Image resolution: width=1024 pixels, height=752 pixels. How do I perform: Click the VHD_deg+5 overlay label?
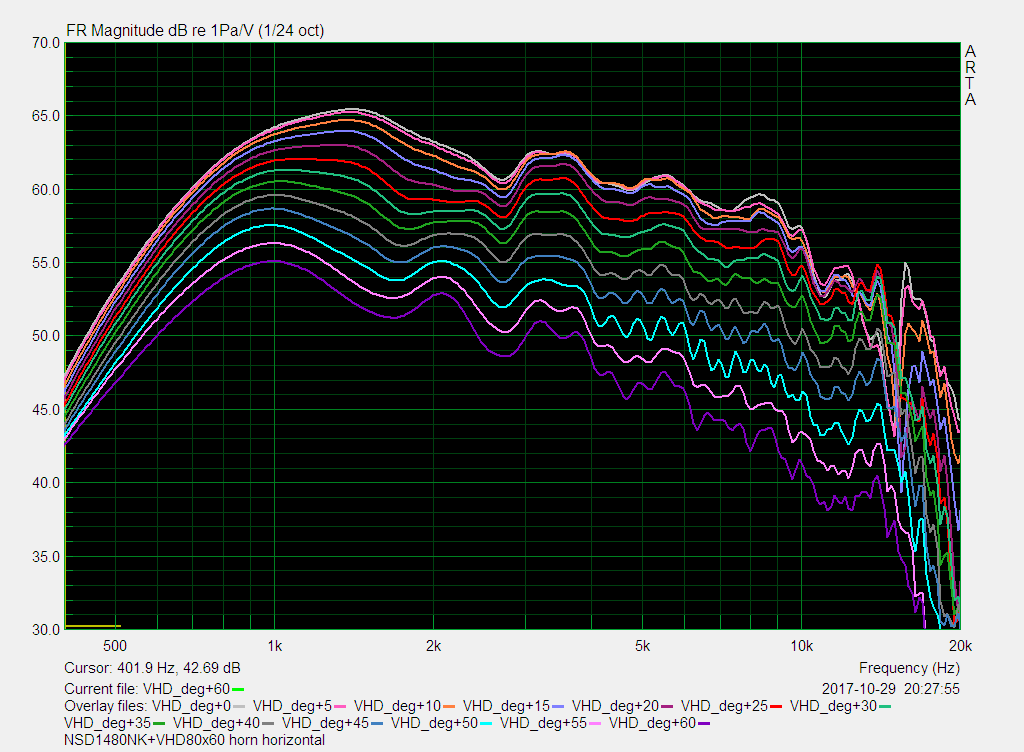coord(293,706)
